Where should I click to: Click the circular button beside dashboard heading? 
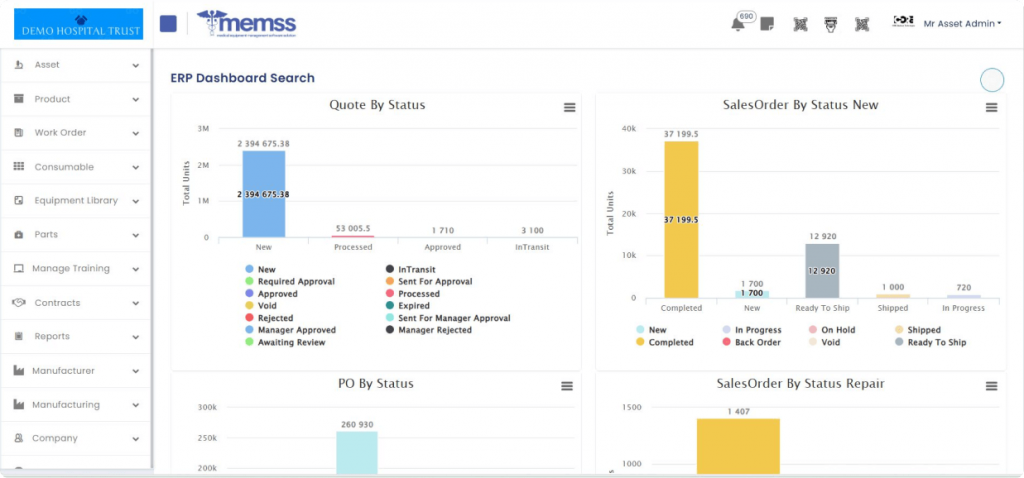(992, 80)
